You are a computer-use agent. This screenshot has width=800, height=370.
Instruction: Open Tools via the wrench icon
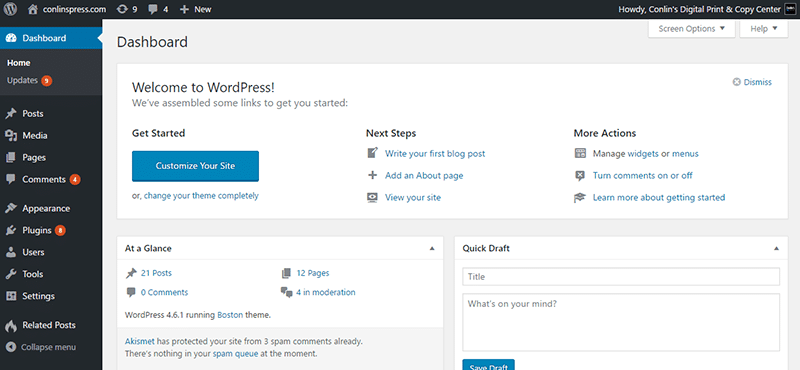click(11, 274)
